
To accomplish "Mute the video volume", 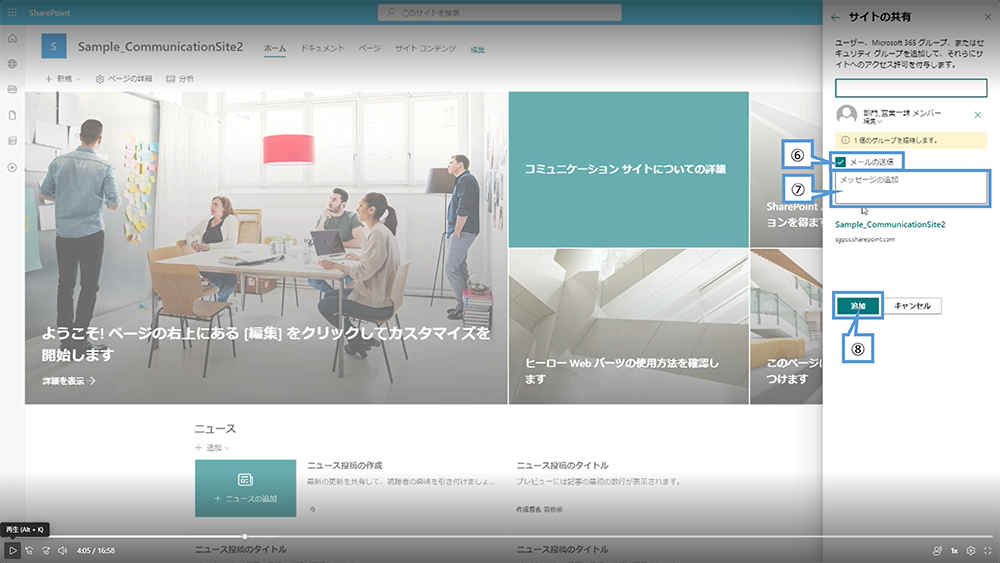I will point(62,550).
